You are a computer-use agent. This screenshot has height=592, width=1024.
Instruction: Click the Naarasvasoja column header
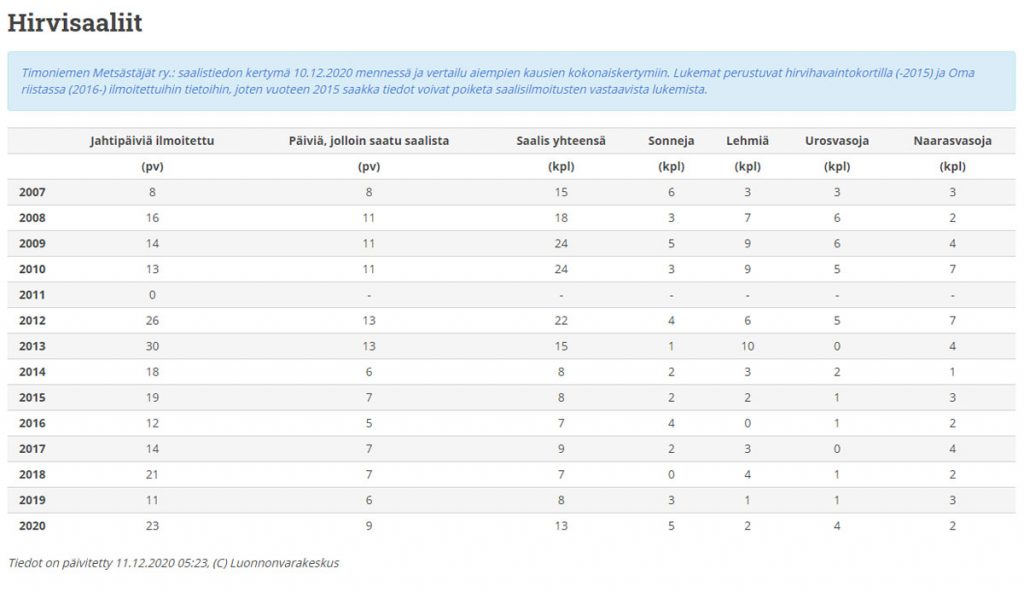click(x=952, y=141)
